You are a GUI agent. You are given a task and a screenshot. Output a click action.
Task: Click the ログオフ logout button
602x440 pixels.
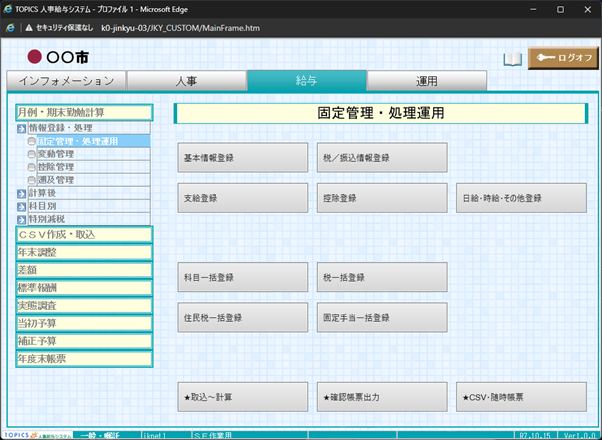[562, 58]
